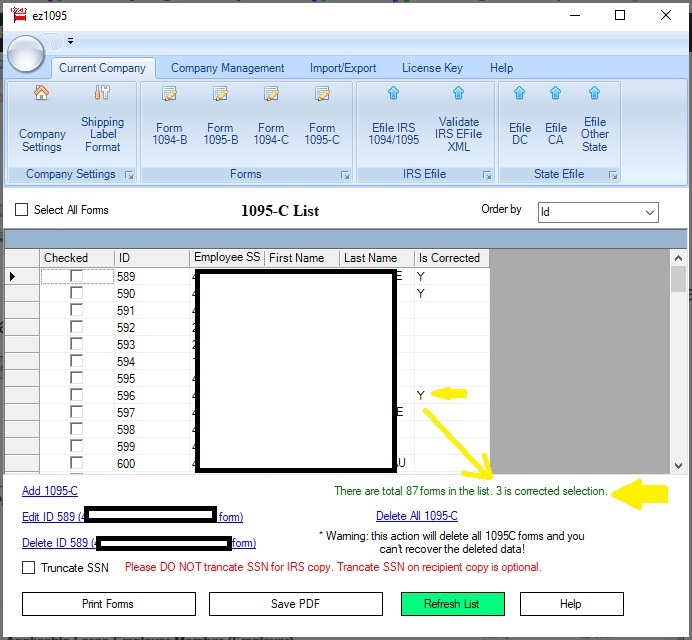The height and width of the screenshot is (640, 692).
Task: Expand the IRS Efile group launcher
Action: [487, 175]
